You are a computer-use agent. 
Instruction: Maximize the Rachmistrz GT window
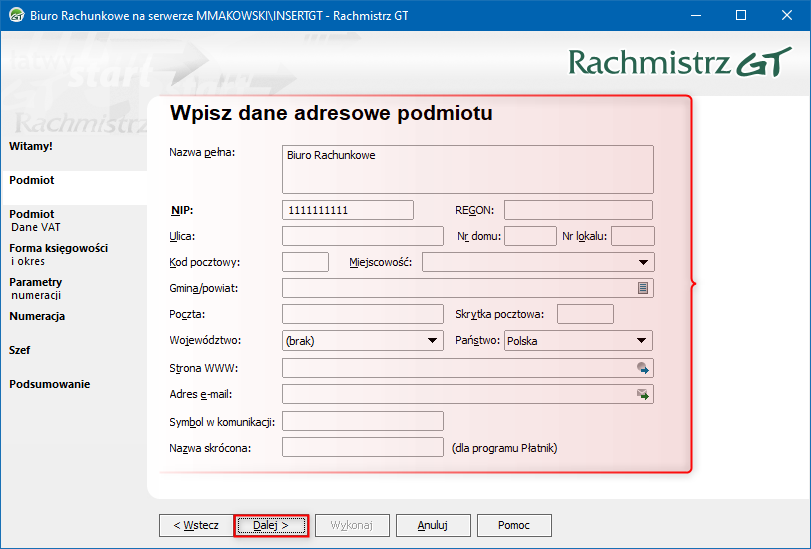pyautogui.click(x=741, y=16)
